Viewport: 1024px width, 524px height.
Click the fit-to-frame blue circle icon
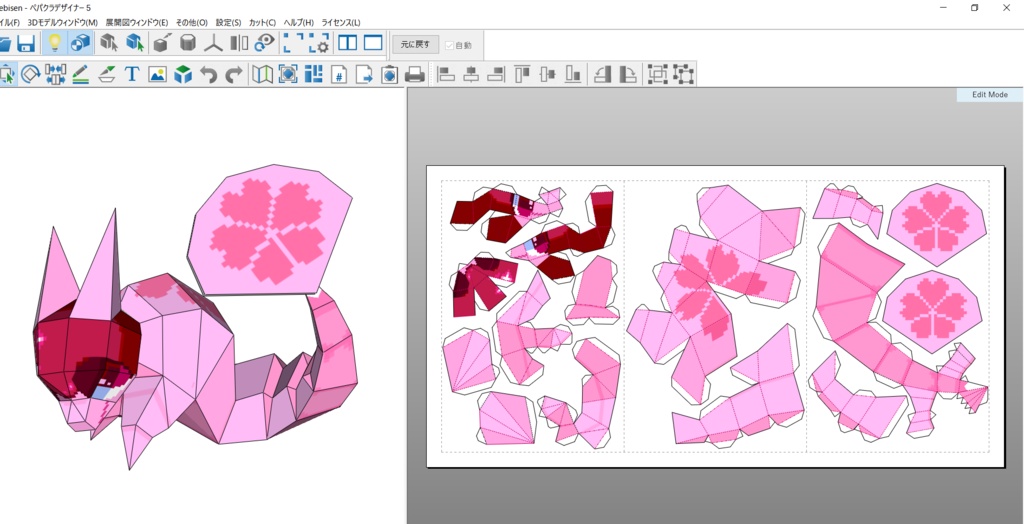pyautogui.click(x=288, y=74)
